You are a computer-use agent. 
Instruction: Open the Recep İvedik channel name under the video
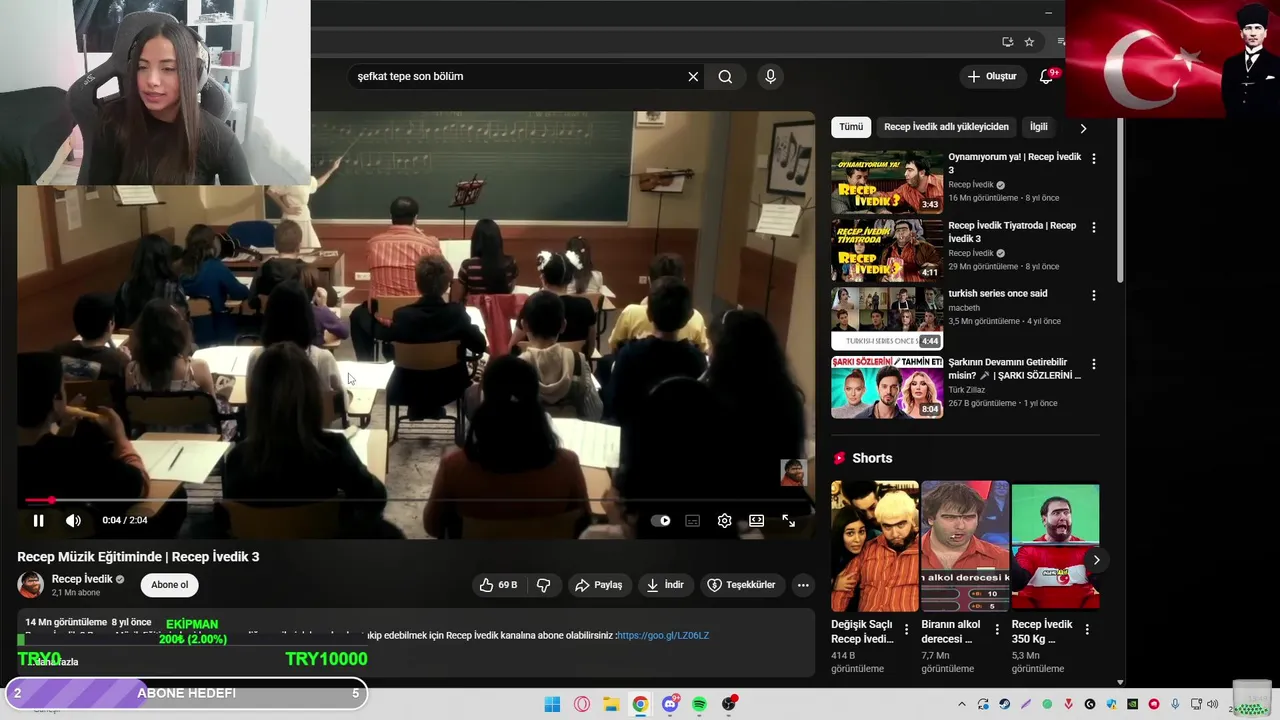[x=82, y=579]
